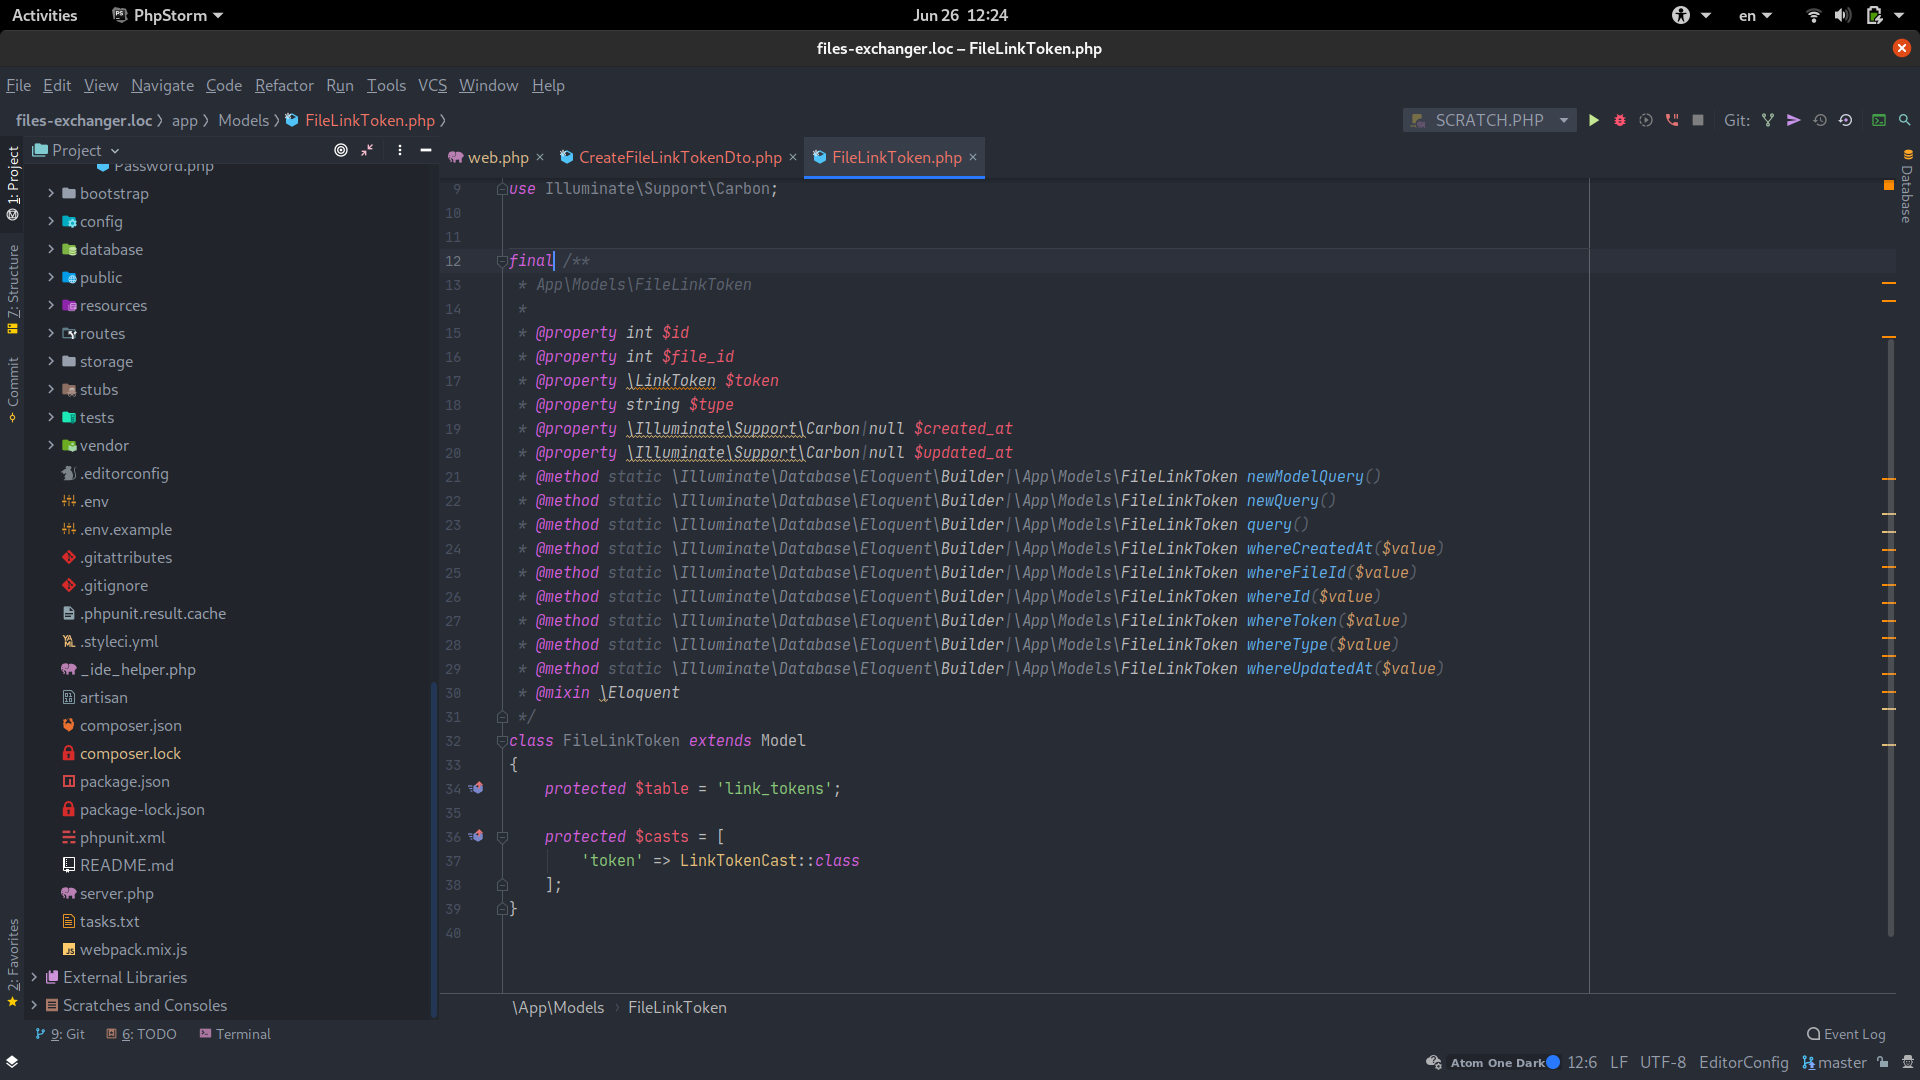Screen dimensions: 1920x1080
Task: Open the TODO tool window
Action: 141,1034
